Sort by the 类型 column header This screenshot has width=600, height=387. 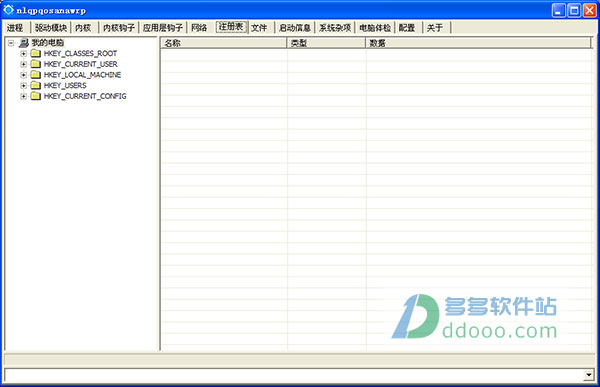326,43
